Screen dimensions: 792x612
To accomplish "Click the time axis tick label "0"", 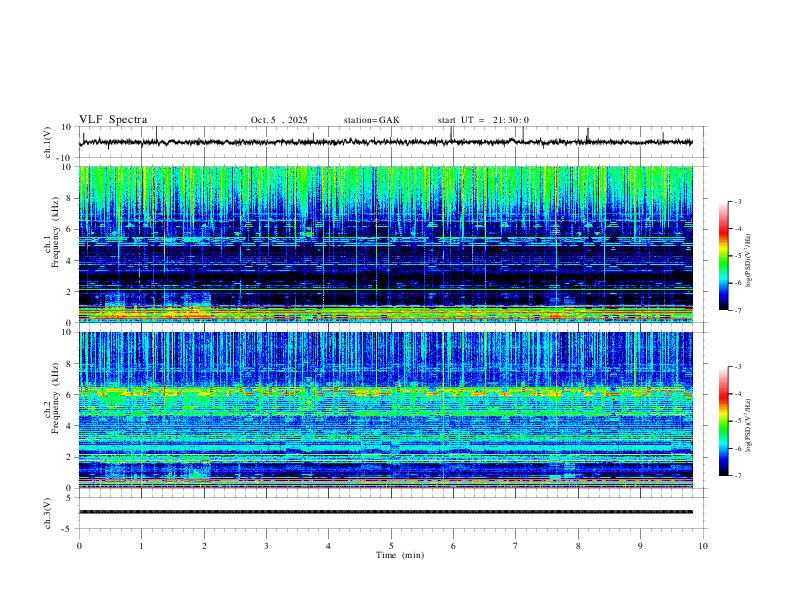I will click(x=79, y=546).
